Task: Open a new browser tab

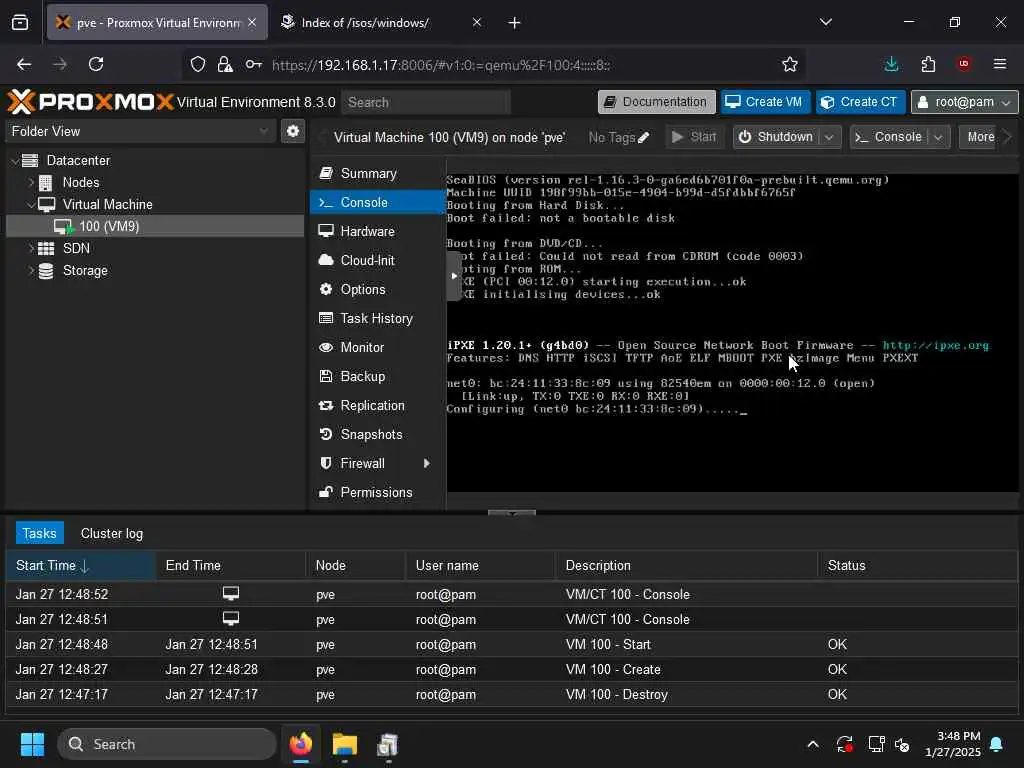Action: coord(515,23)
